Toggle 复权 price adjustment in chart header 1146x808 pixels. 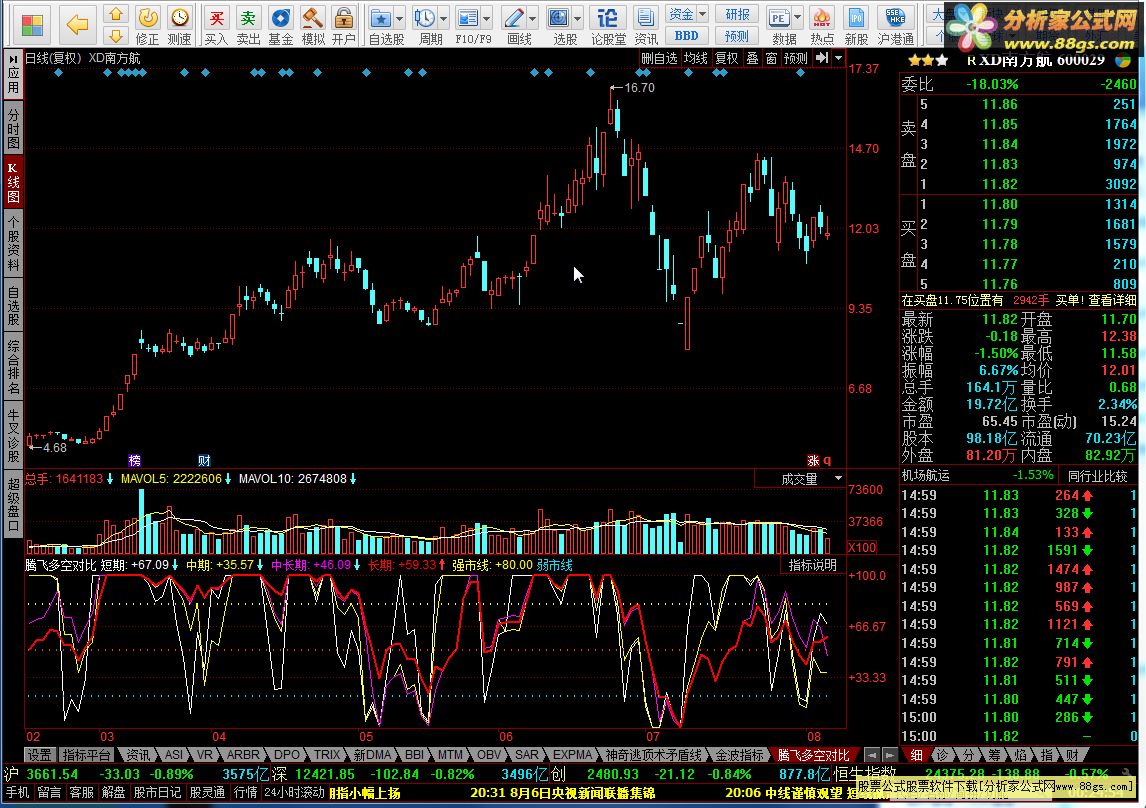726,58
